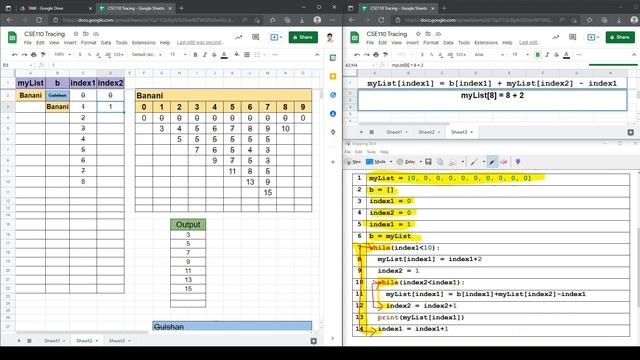Screen dimensions: 640x360
Task: Open Insert menu in left Sheets window
Action: 70,42
